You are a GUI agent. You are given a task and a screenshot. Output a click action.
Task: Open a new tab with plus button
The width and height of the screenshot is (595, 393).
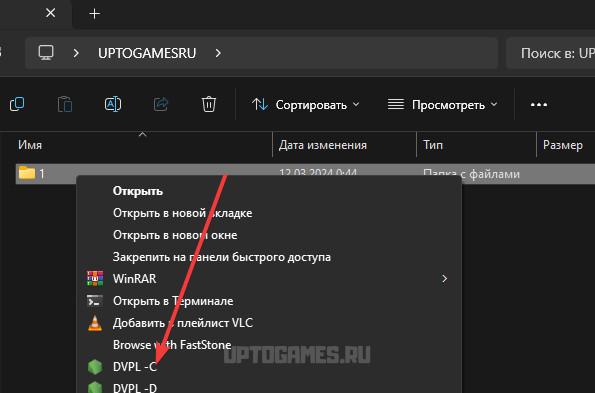(94, 14)
